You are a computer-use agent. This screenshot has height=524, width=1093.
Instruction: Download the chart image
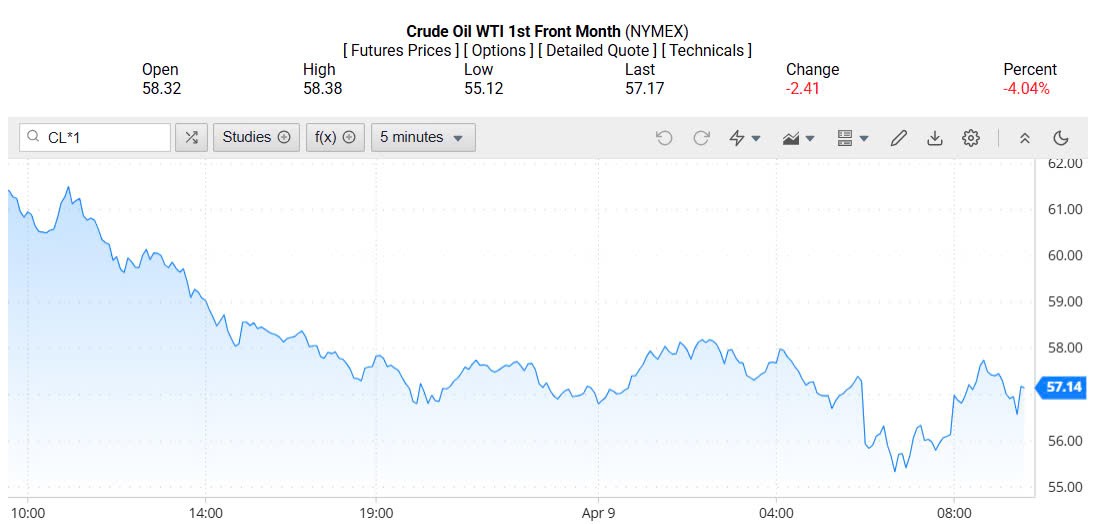pyautogui.click(x=934, y=138)
